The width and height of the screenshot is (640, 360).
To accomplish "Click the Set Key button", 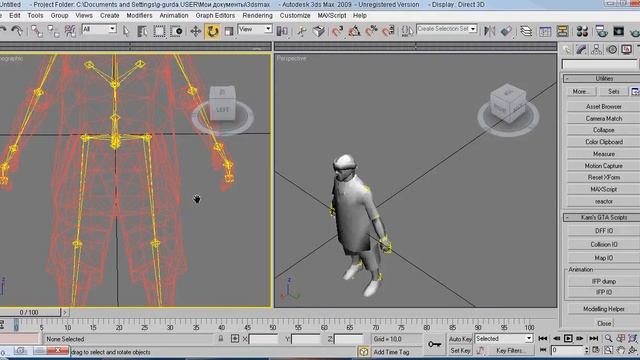I will (x=460, y=351).
